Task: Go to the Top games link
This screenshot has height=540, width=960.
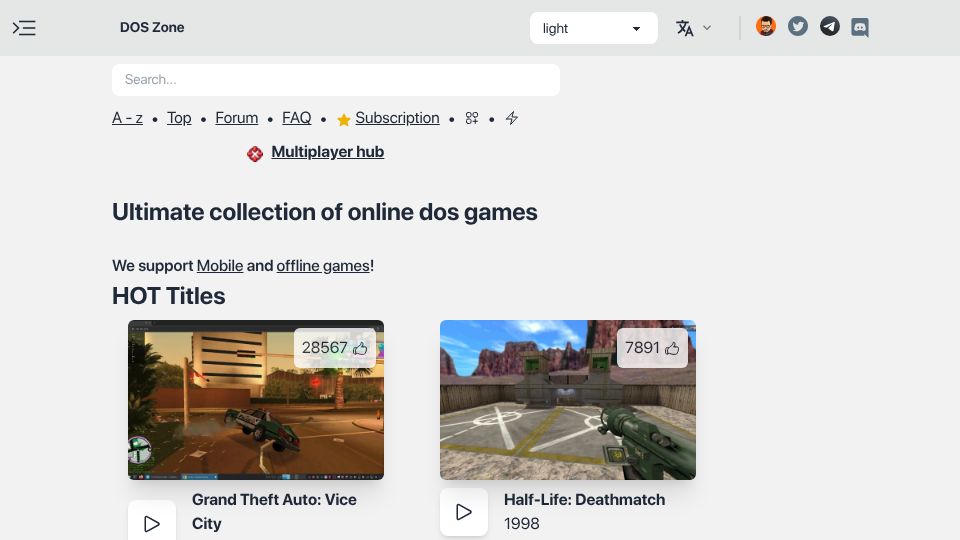Action: [179, 118]
